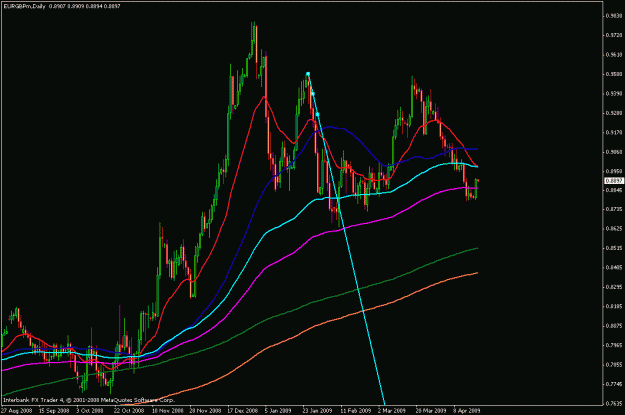
Task: Click the 0.9610 price axis label
Action: (614, 55)
